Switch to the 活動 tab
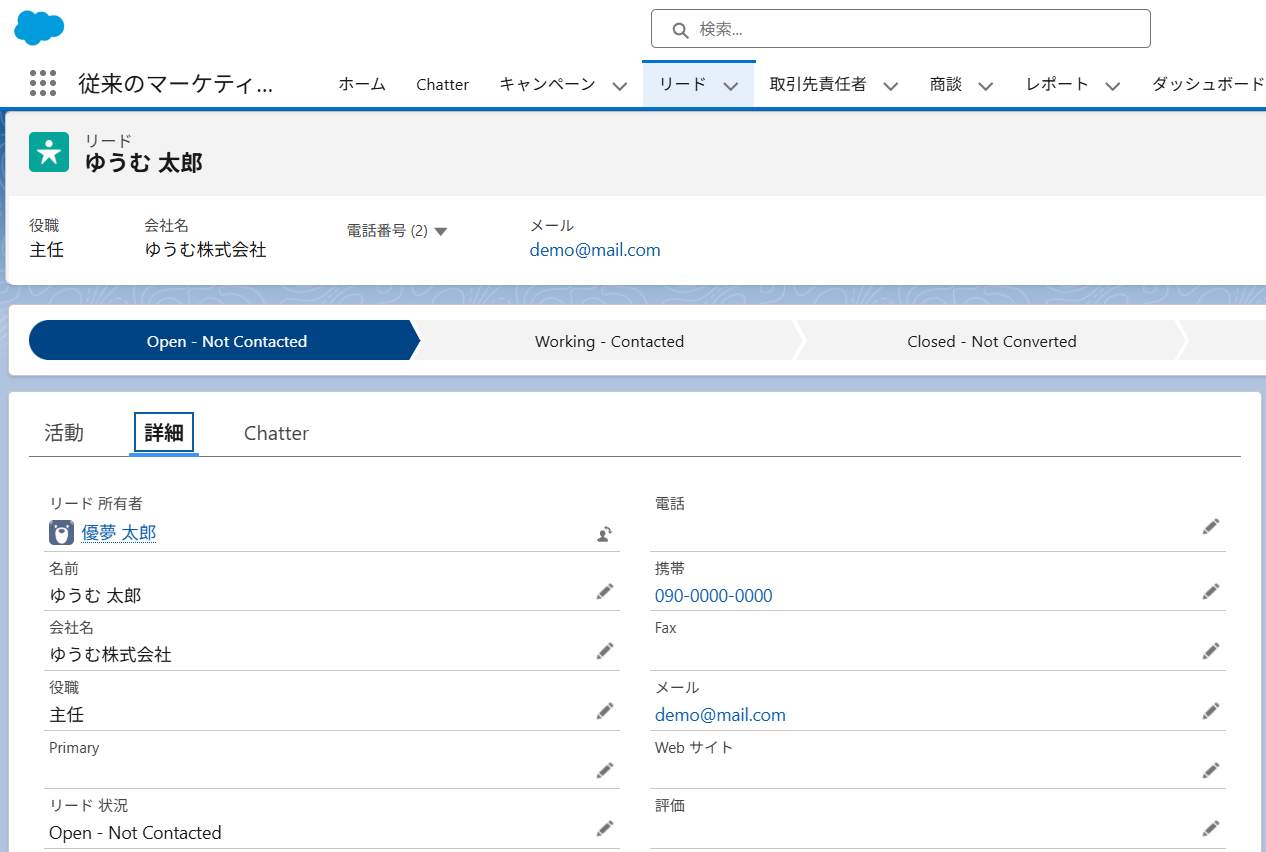This screenshot has width=1266, height=852. coord(64,433)
